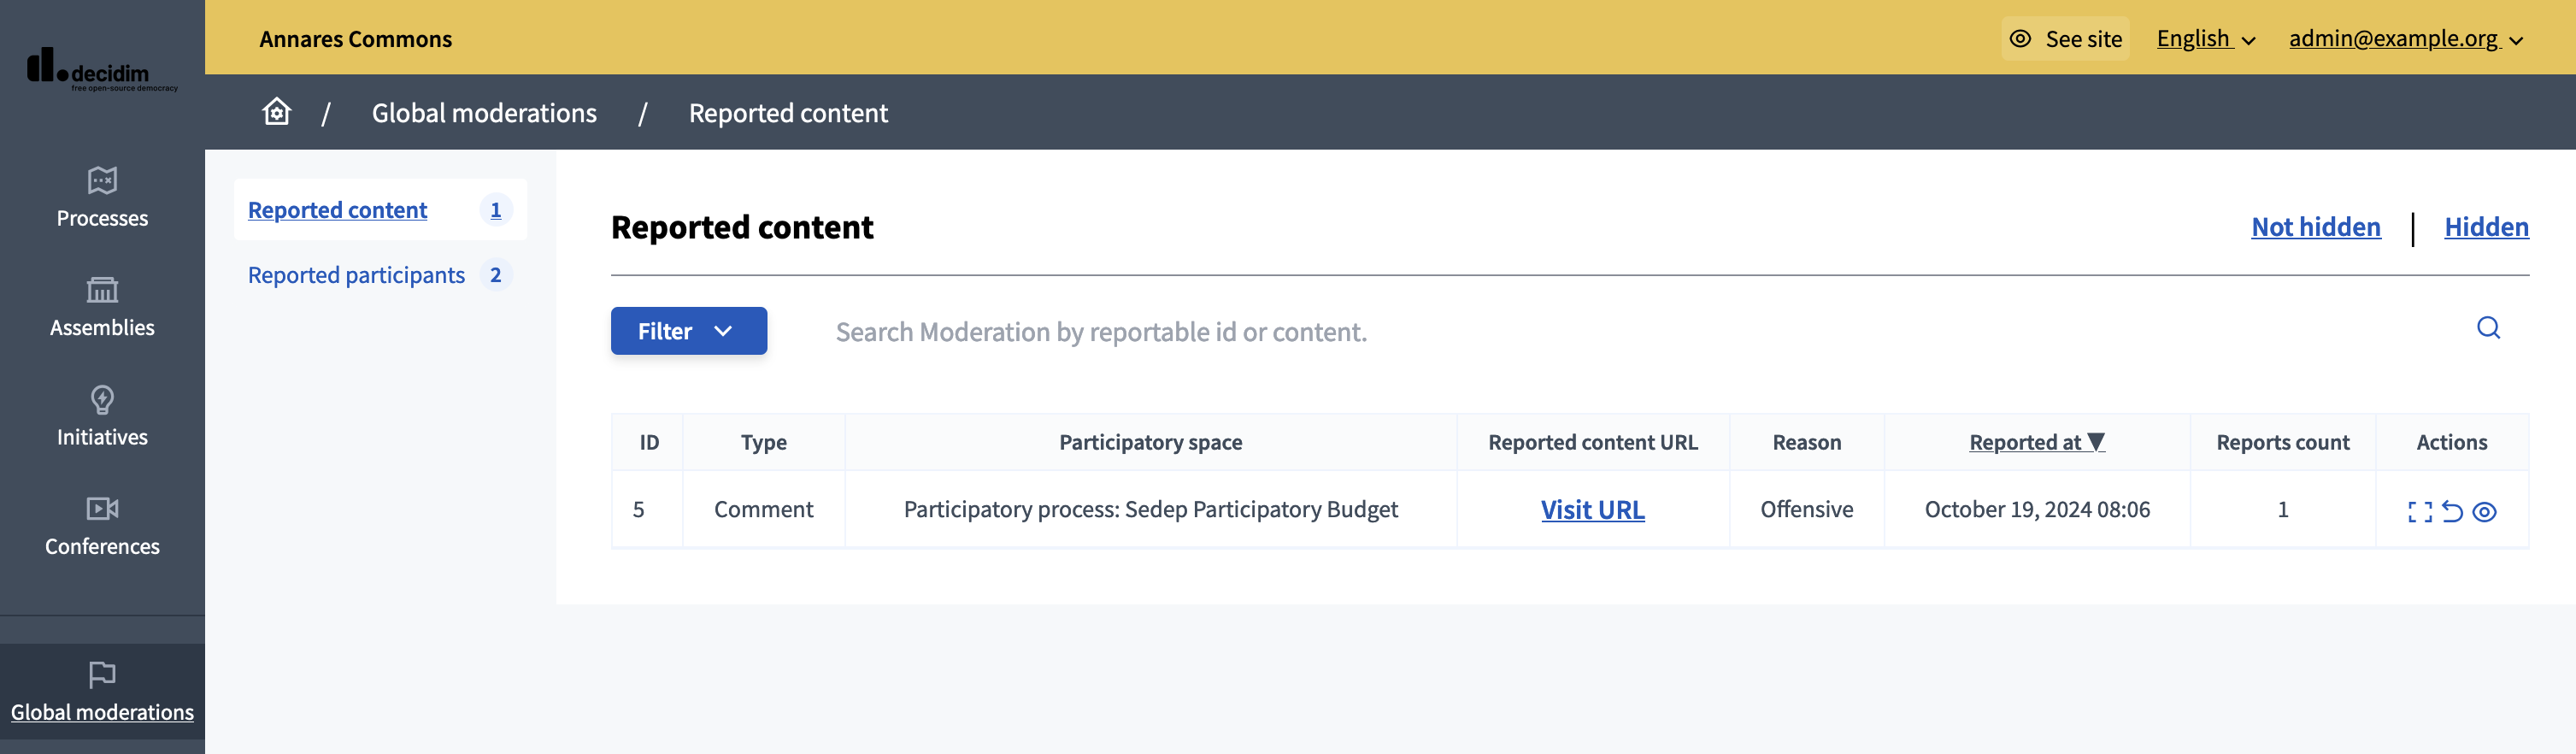Go to Assemblies in the sidebar
Viewport: 2576px width, 754px height.
[x=102, y=307]
